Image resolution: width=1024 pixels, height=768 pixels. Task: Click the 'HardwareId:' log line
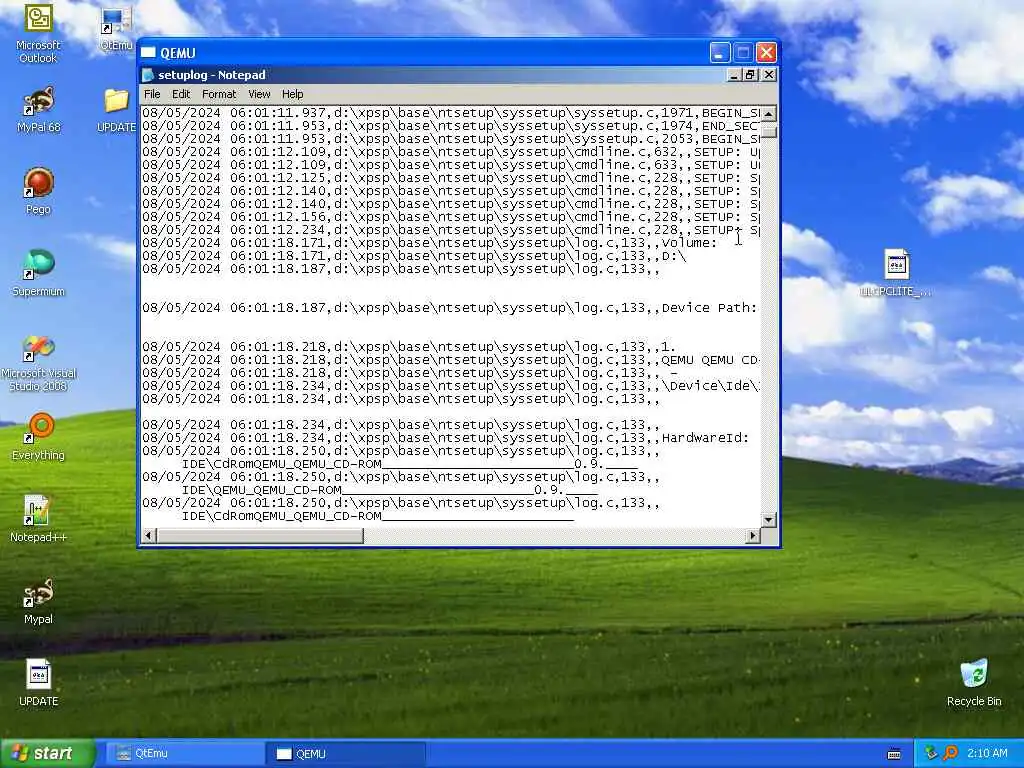(445, 438)
